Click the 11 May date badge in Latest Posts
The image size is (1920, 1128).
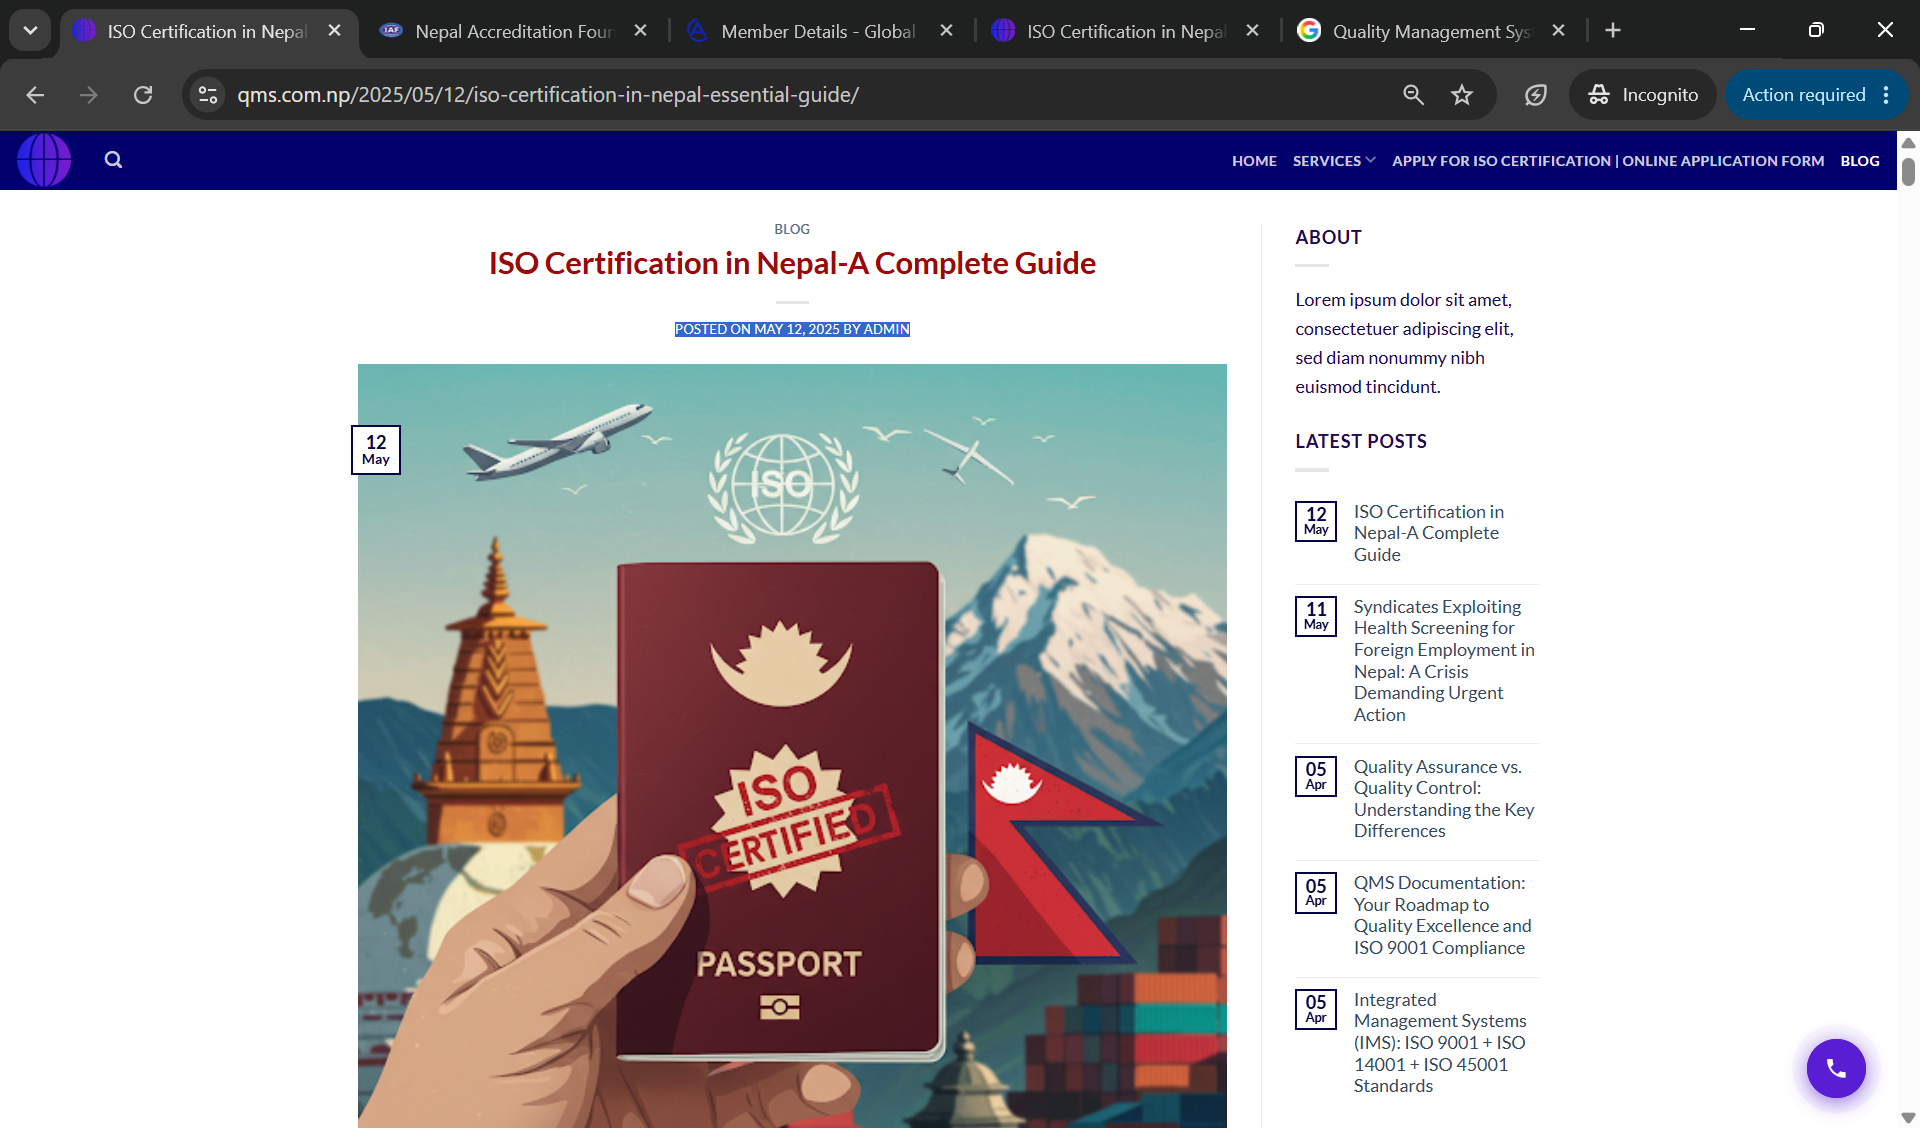click(x=1316, y=616)
